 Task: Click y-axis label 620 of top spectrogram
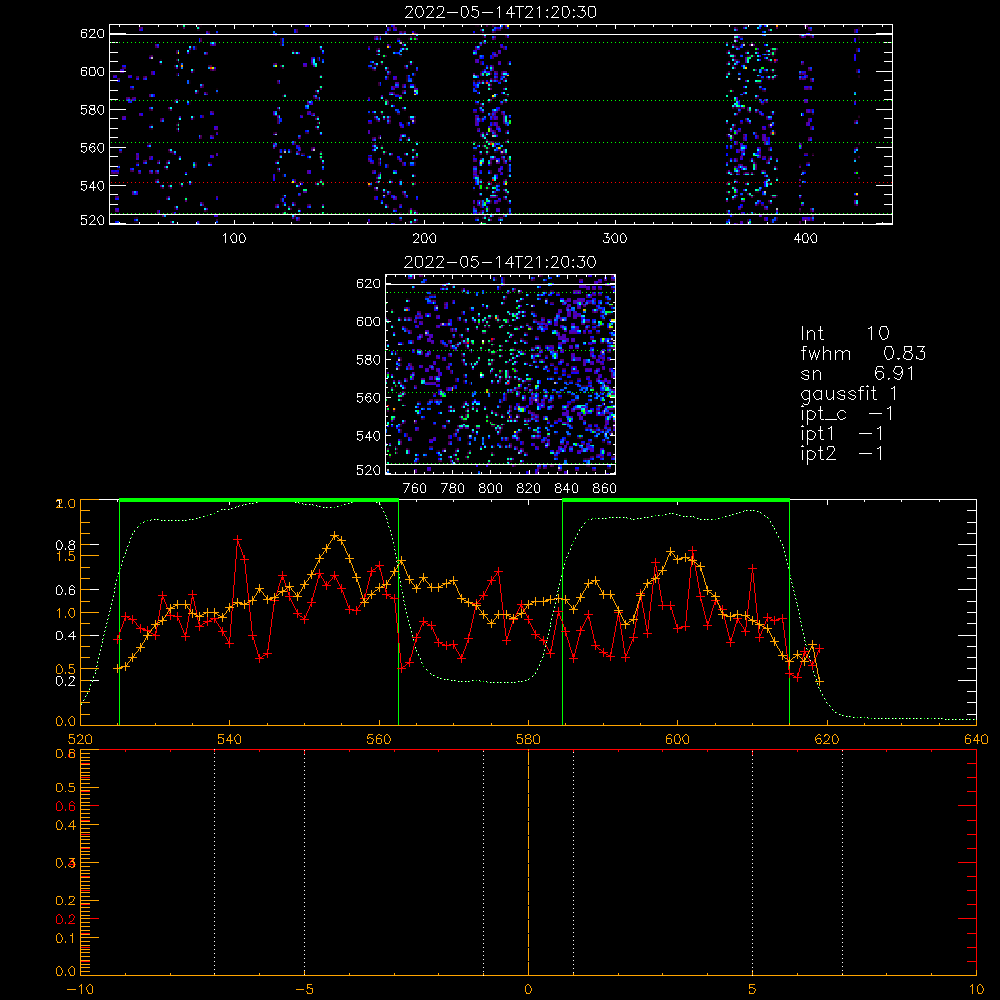[x=92, y=34]
